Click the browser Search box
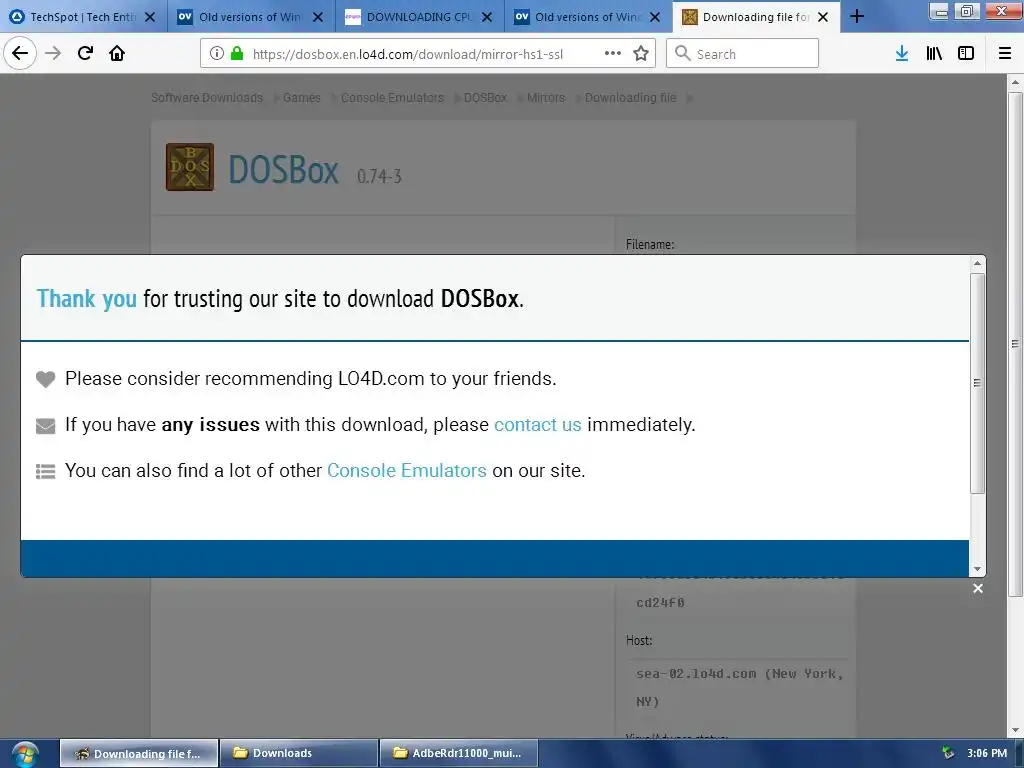 tap(743, 53)
